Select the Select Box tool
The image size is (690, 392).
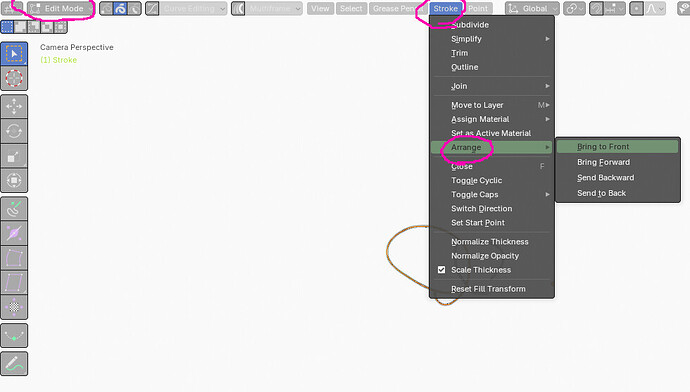(x=14, y=53)
